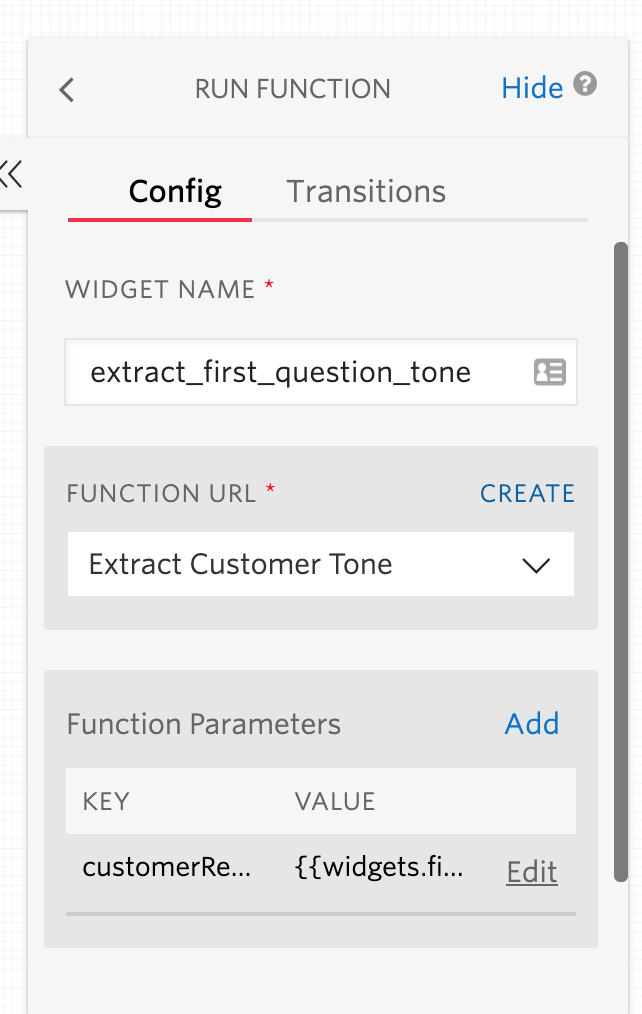Click the Function URL dropdown arrow
642x1014 pixels.
coord(536,565)
